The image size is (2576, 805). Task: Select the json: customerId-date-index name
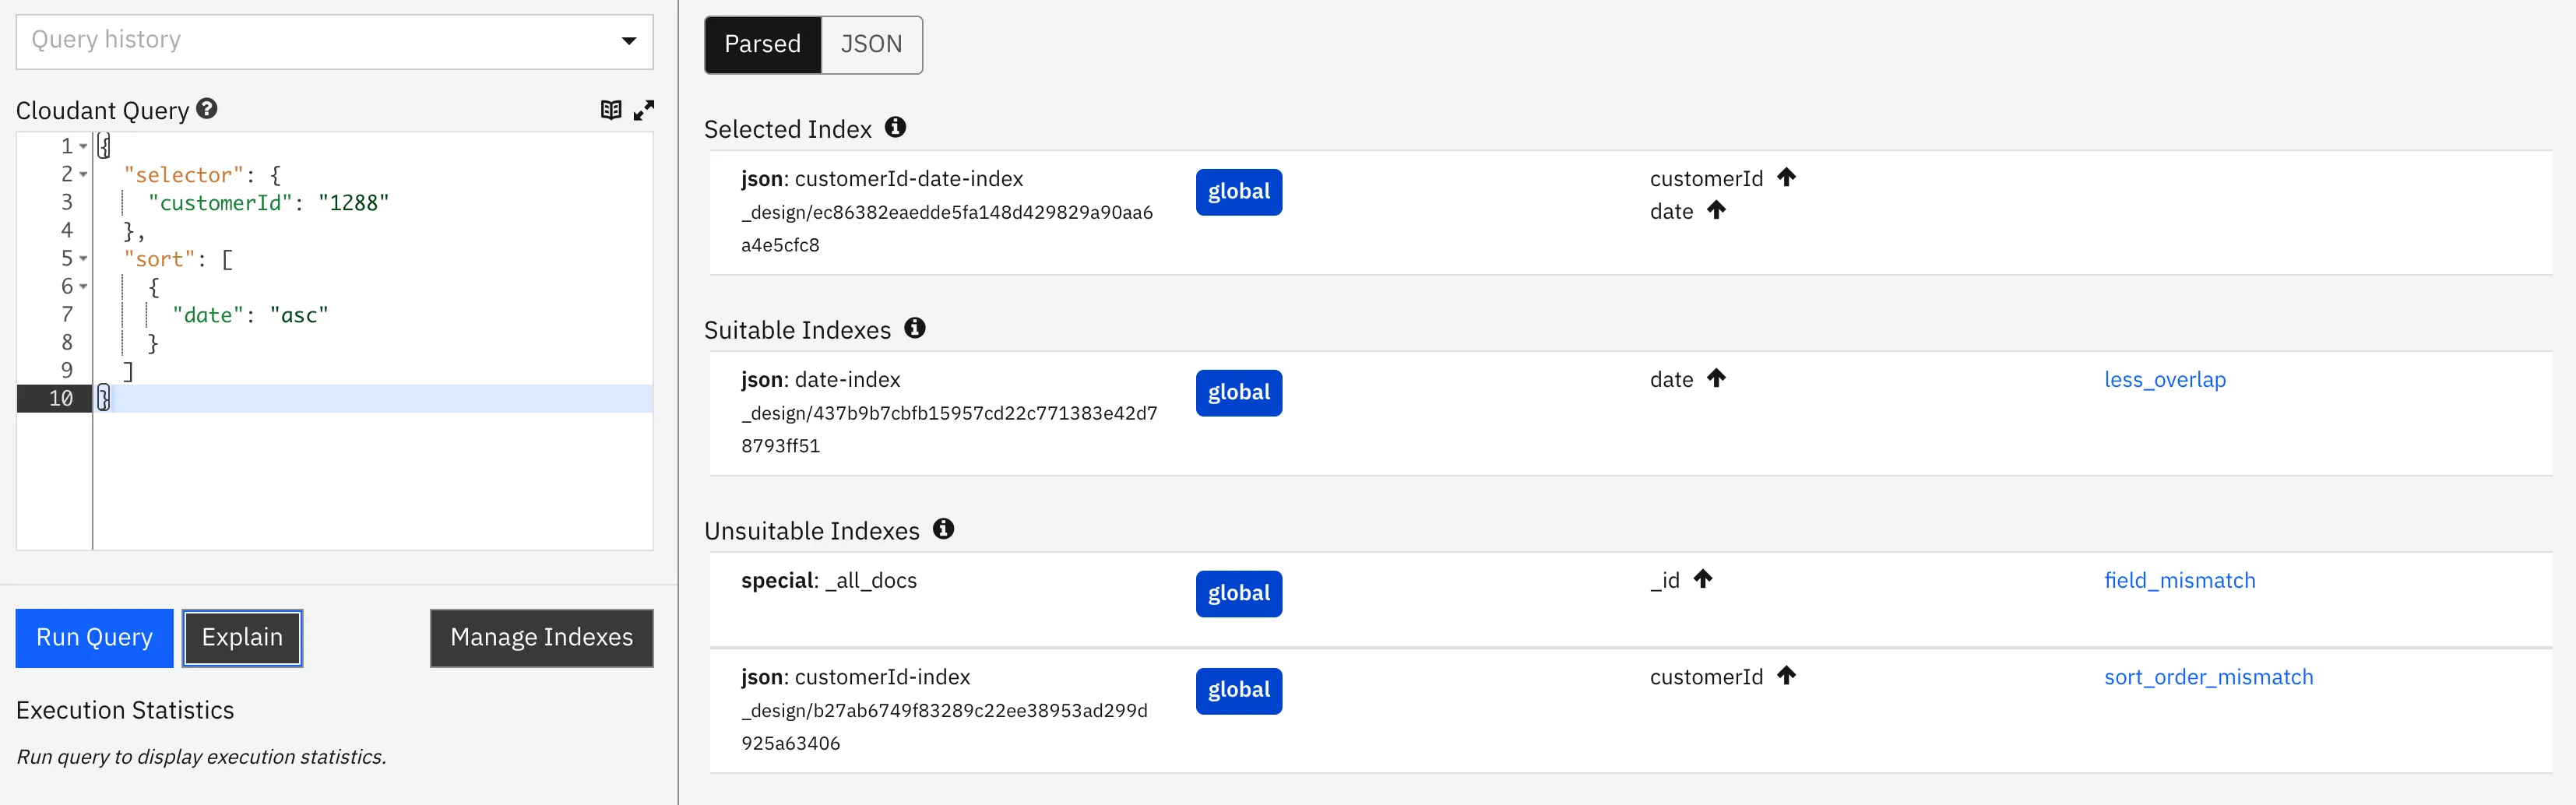(x=882, y=179)
